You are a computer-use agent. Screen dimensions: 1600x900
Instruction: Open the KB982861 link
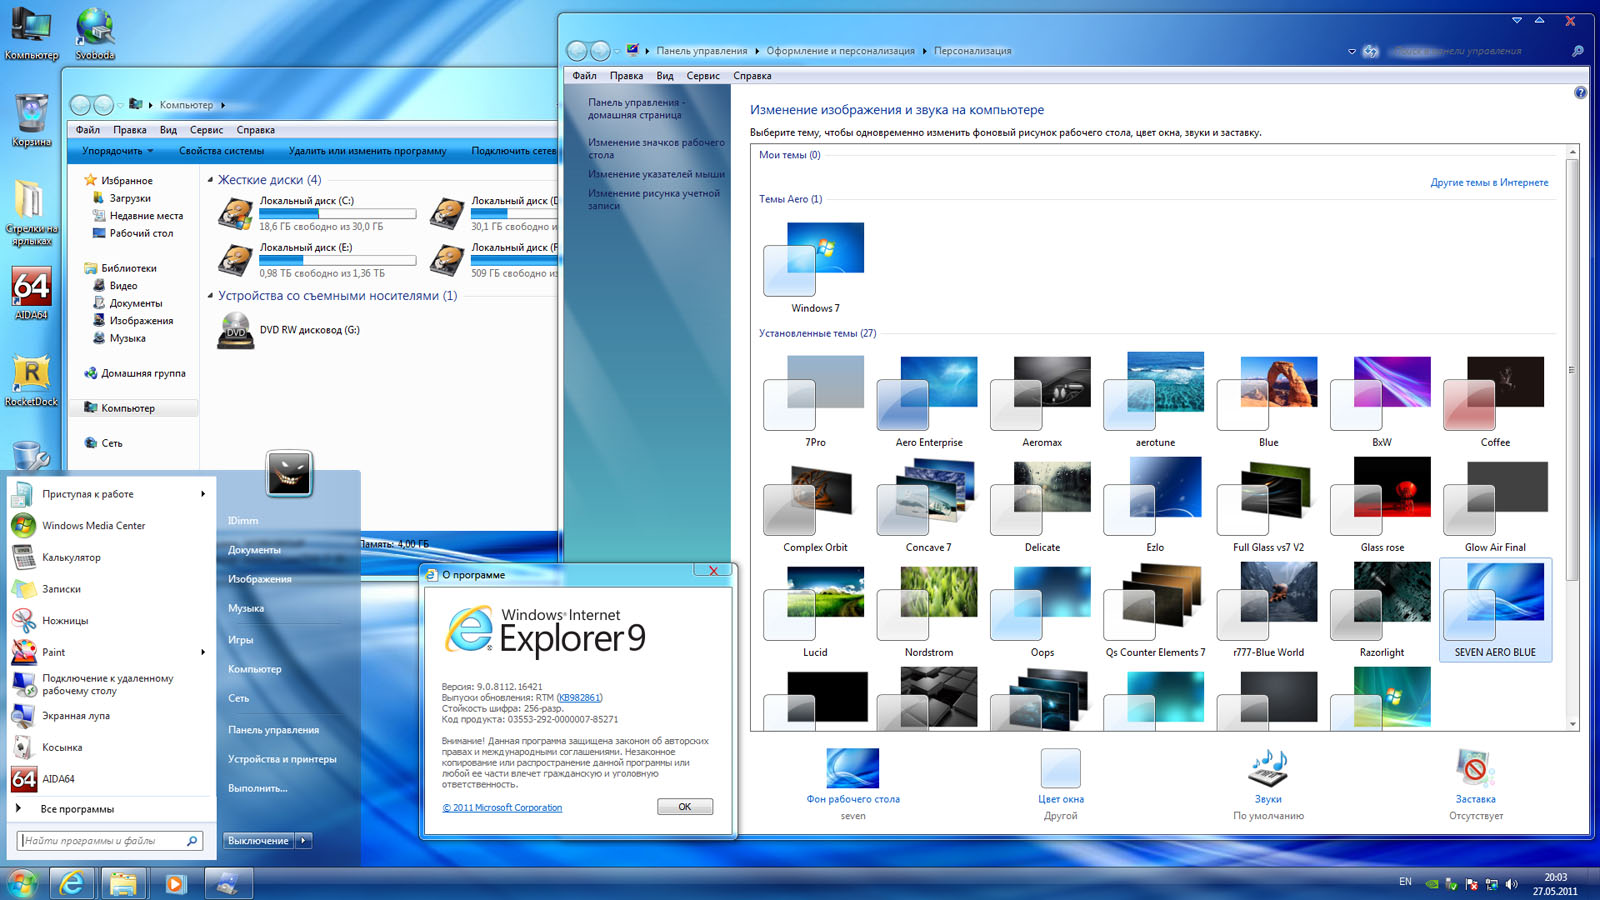point(579,698)
